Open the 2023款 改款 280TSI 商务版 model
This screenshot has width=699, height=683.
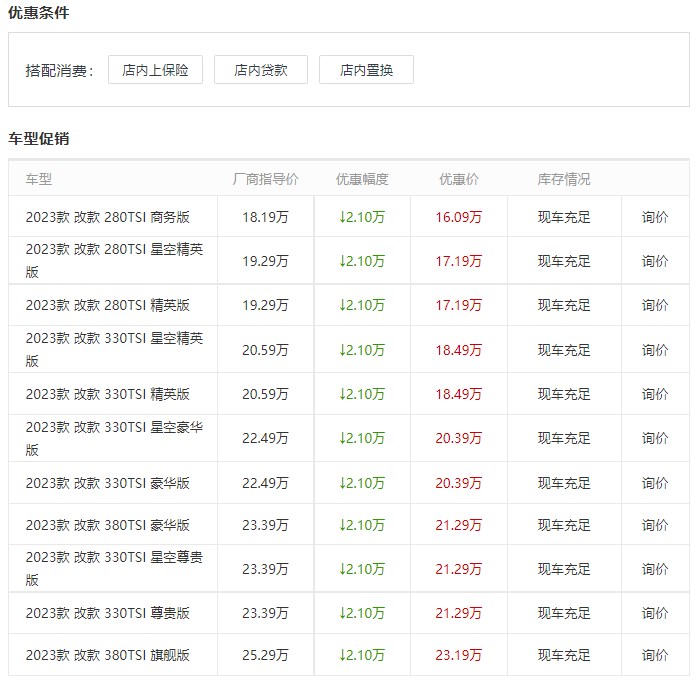pyautogui.click(x=108, y=217)
